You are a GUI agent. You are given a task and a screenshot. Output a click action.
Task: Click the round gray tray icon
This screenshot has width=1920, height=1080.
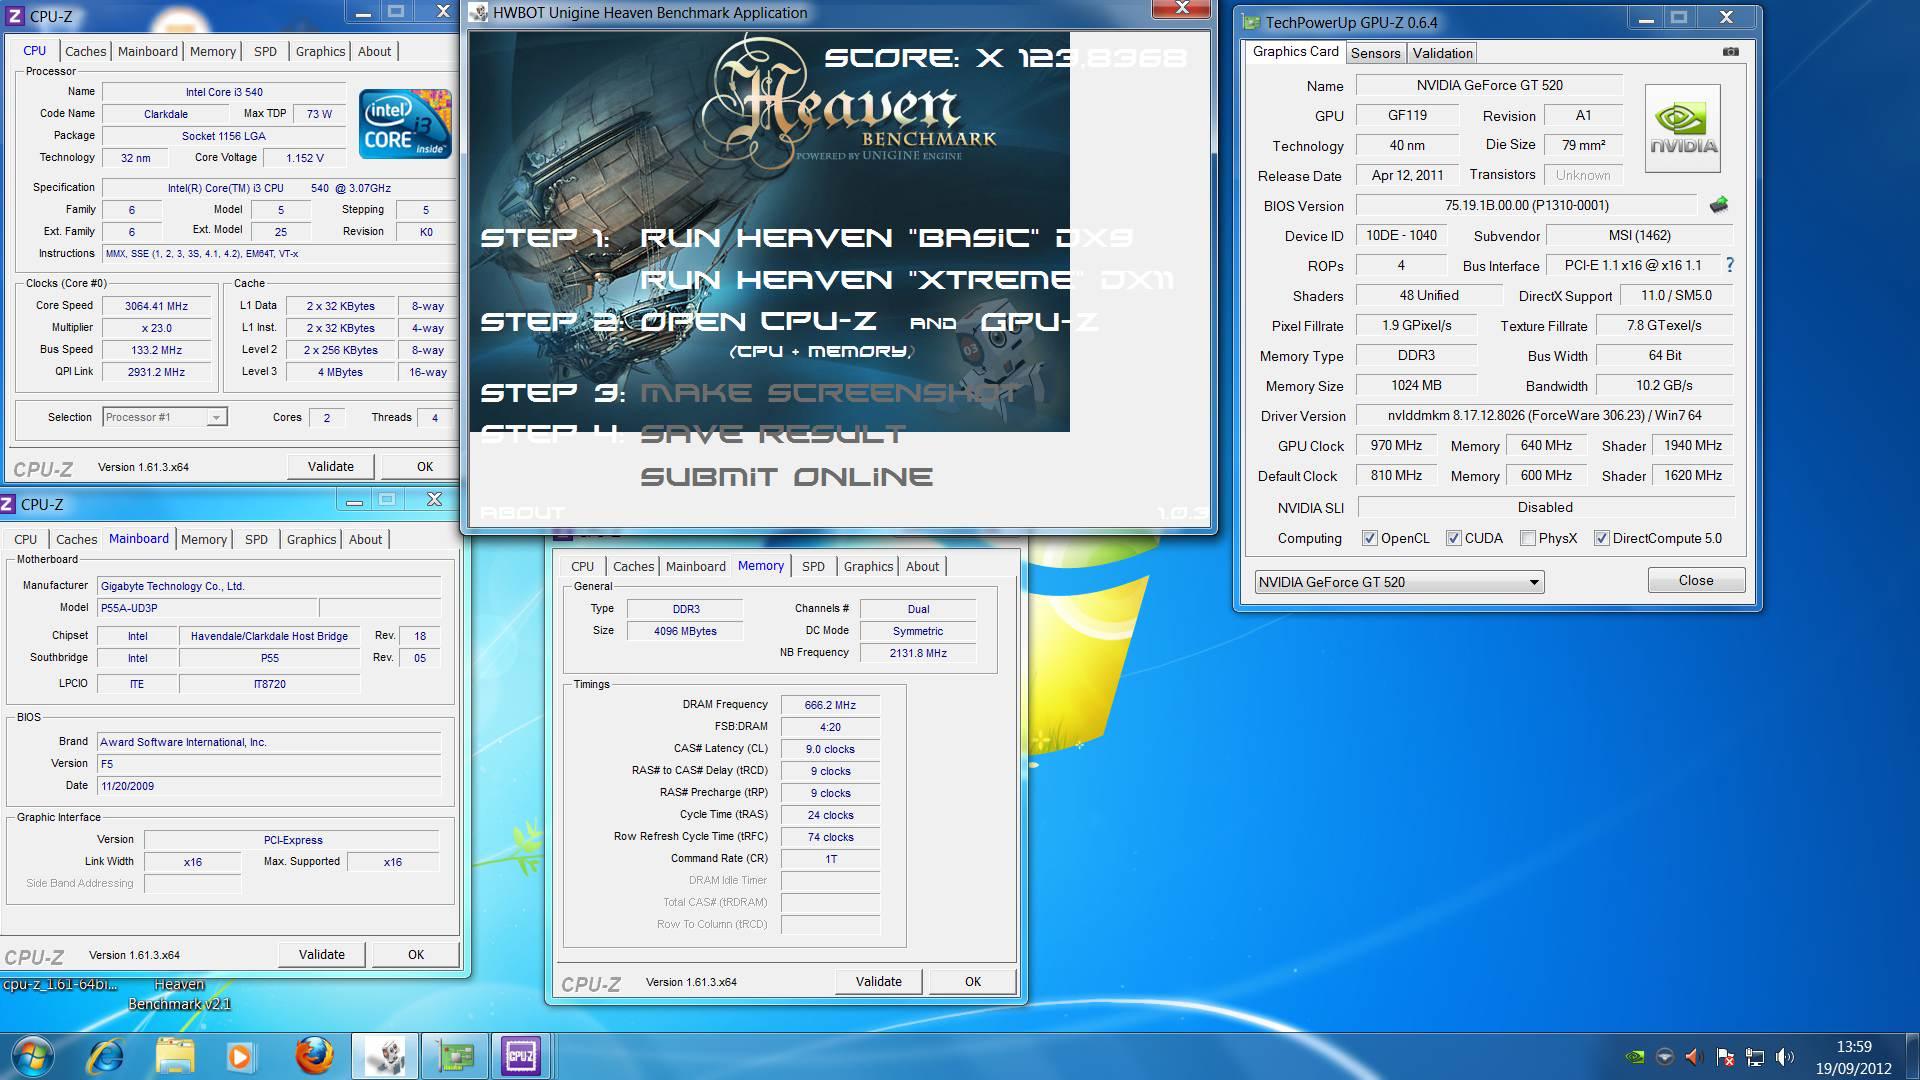[x=1665, y=1056]
